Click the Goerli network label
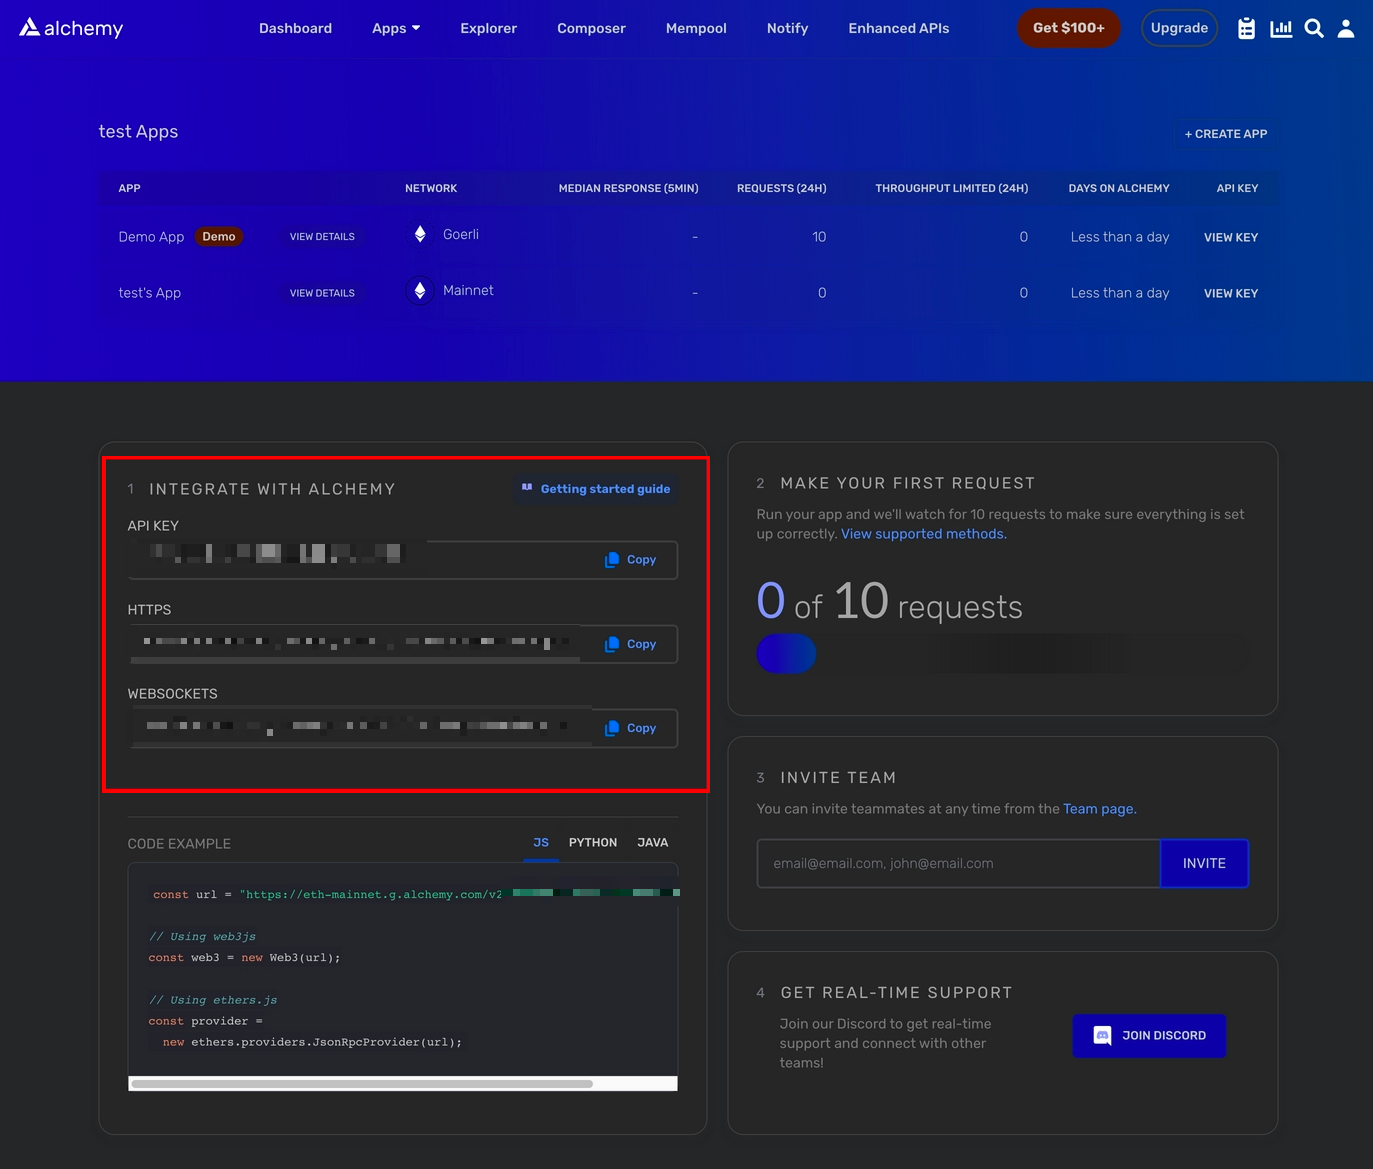This screenshot has width=1373, height=1169. (x=461, y=234)
